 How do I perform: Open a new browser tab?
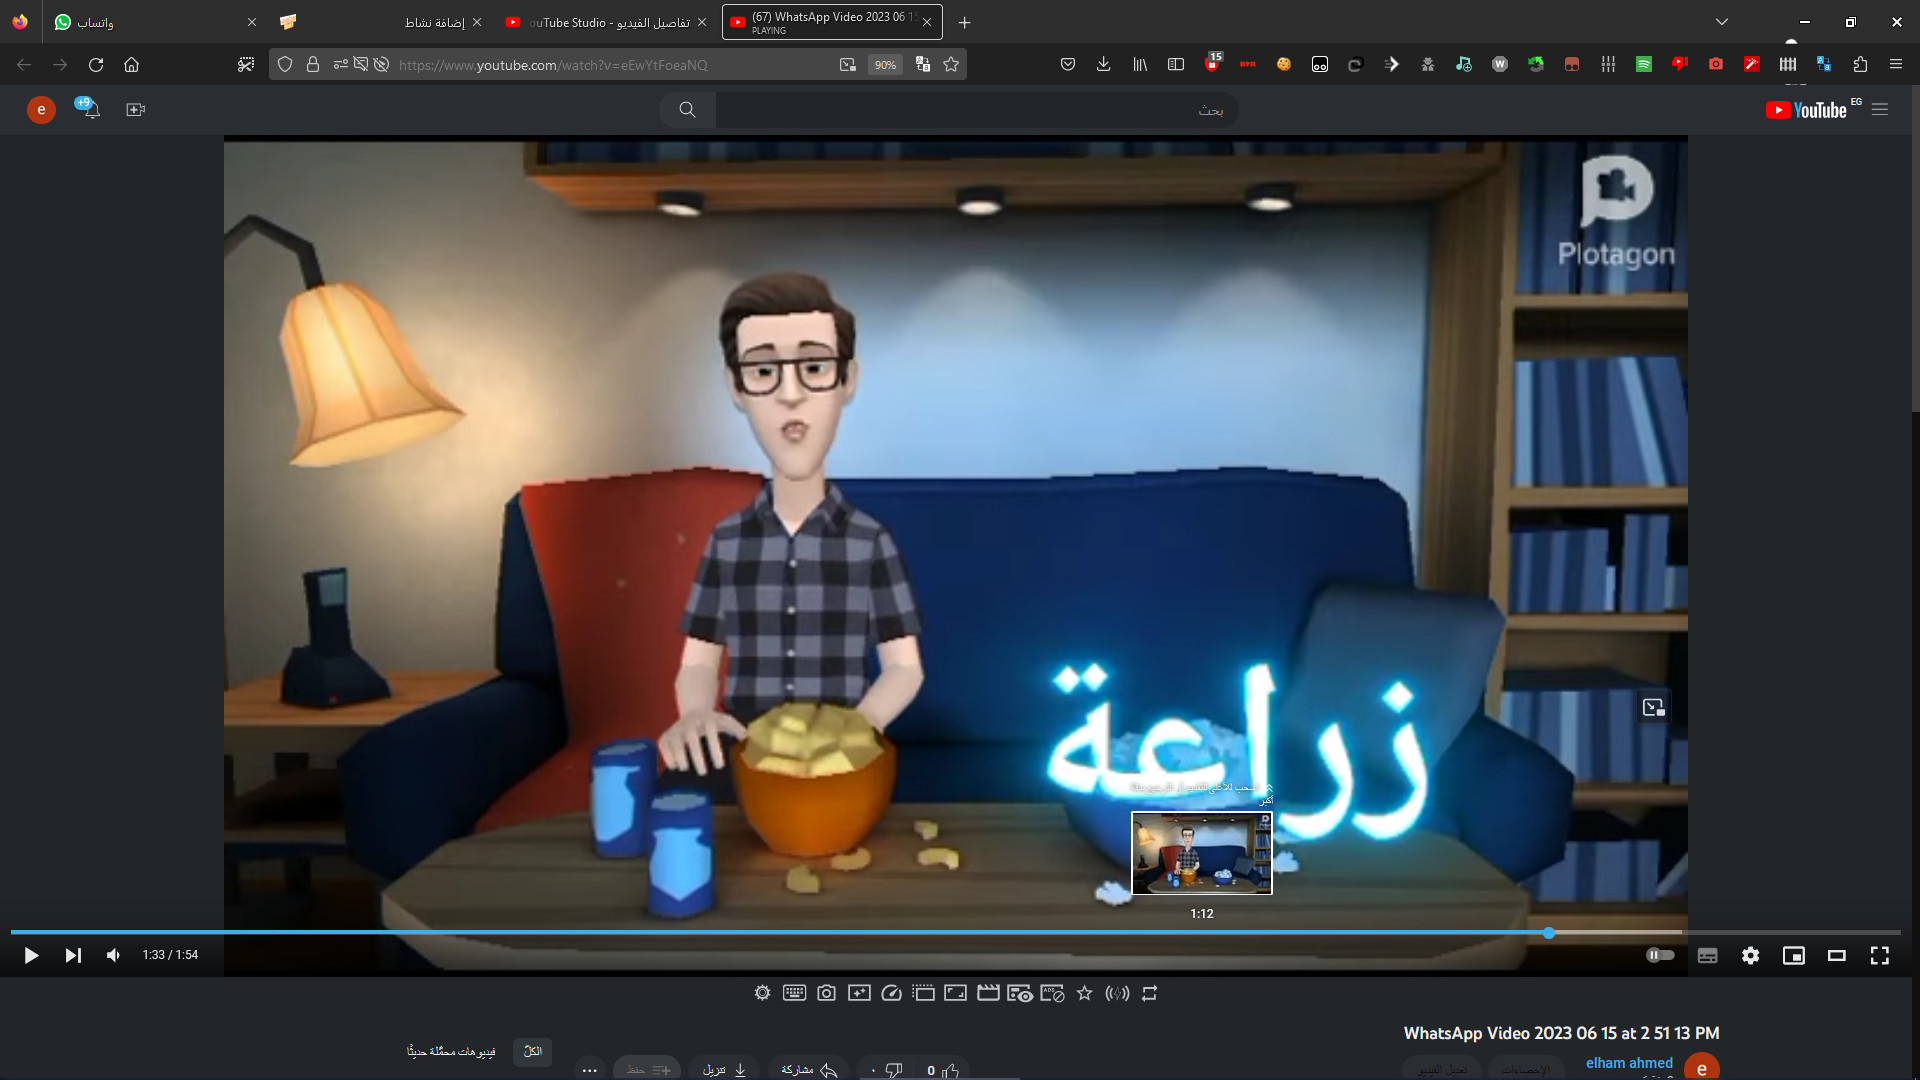(x=964, y=22)
